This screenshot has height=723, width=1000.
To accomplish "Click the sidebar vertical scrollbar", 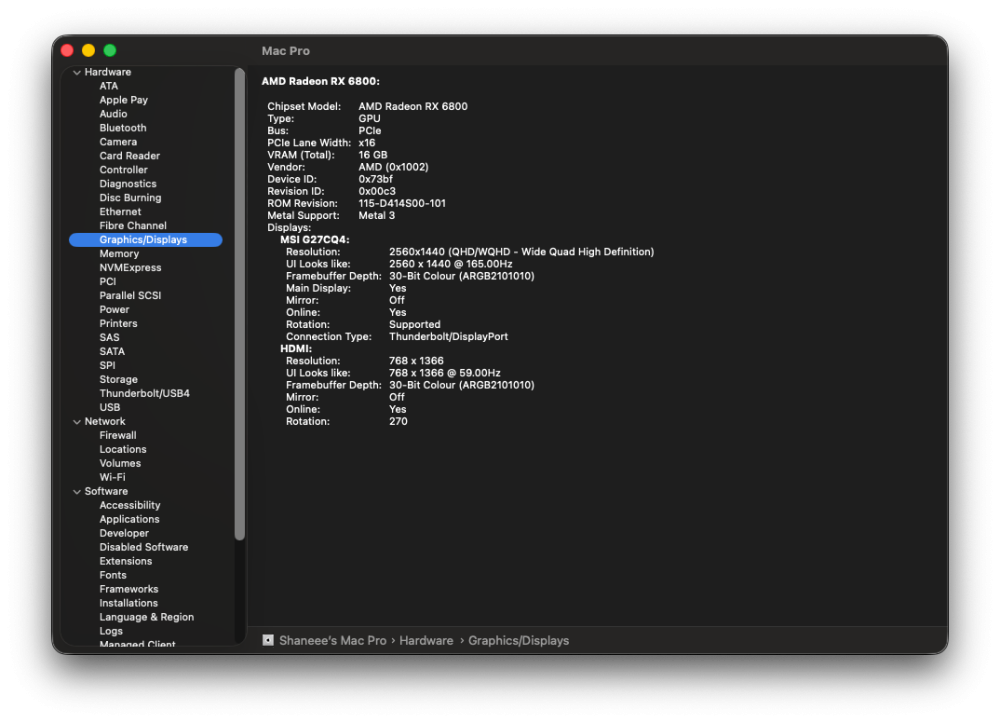I will point(240,305).
